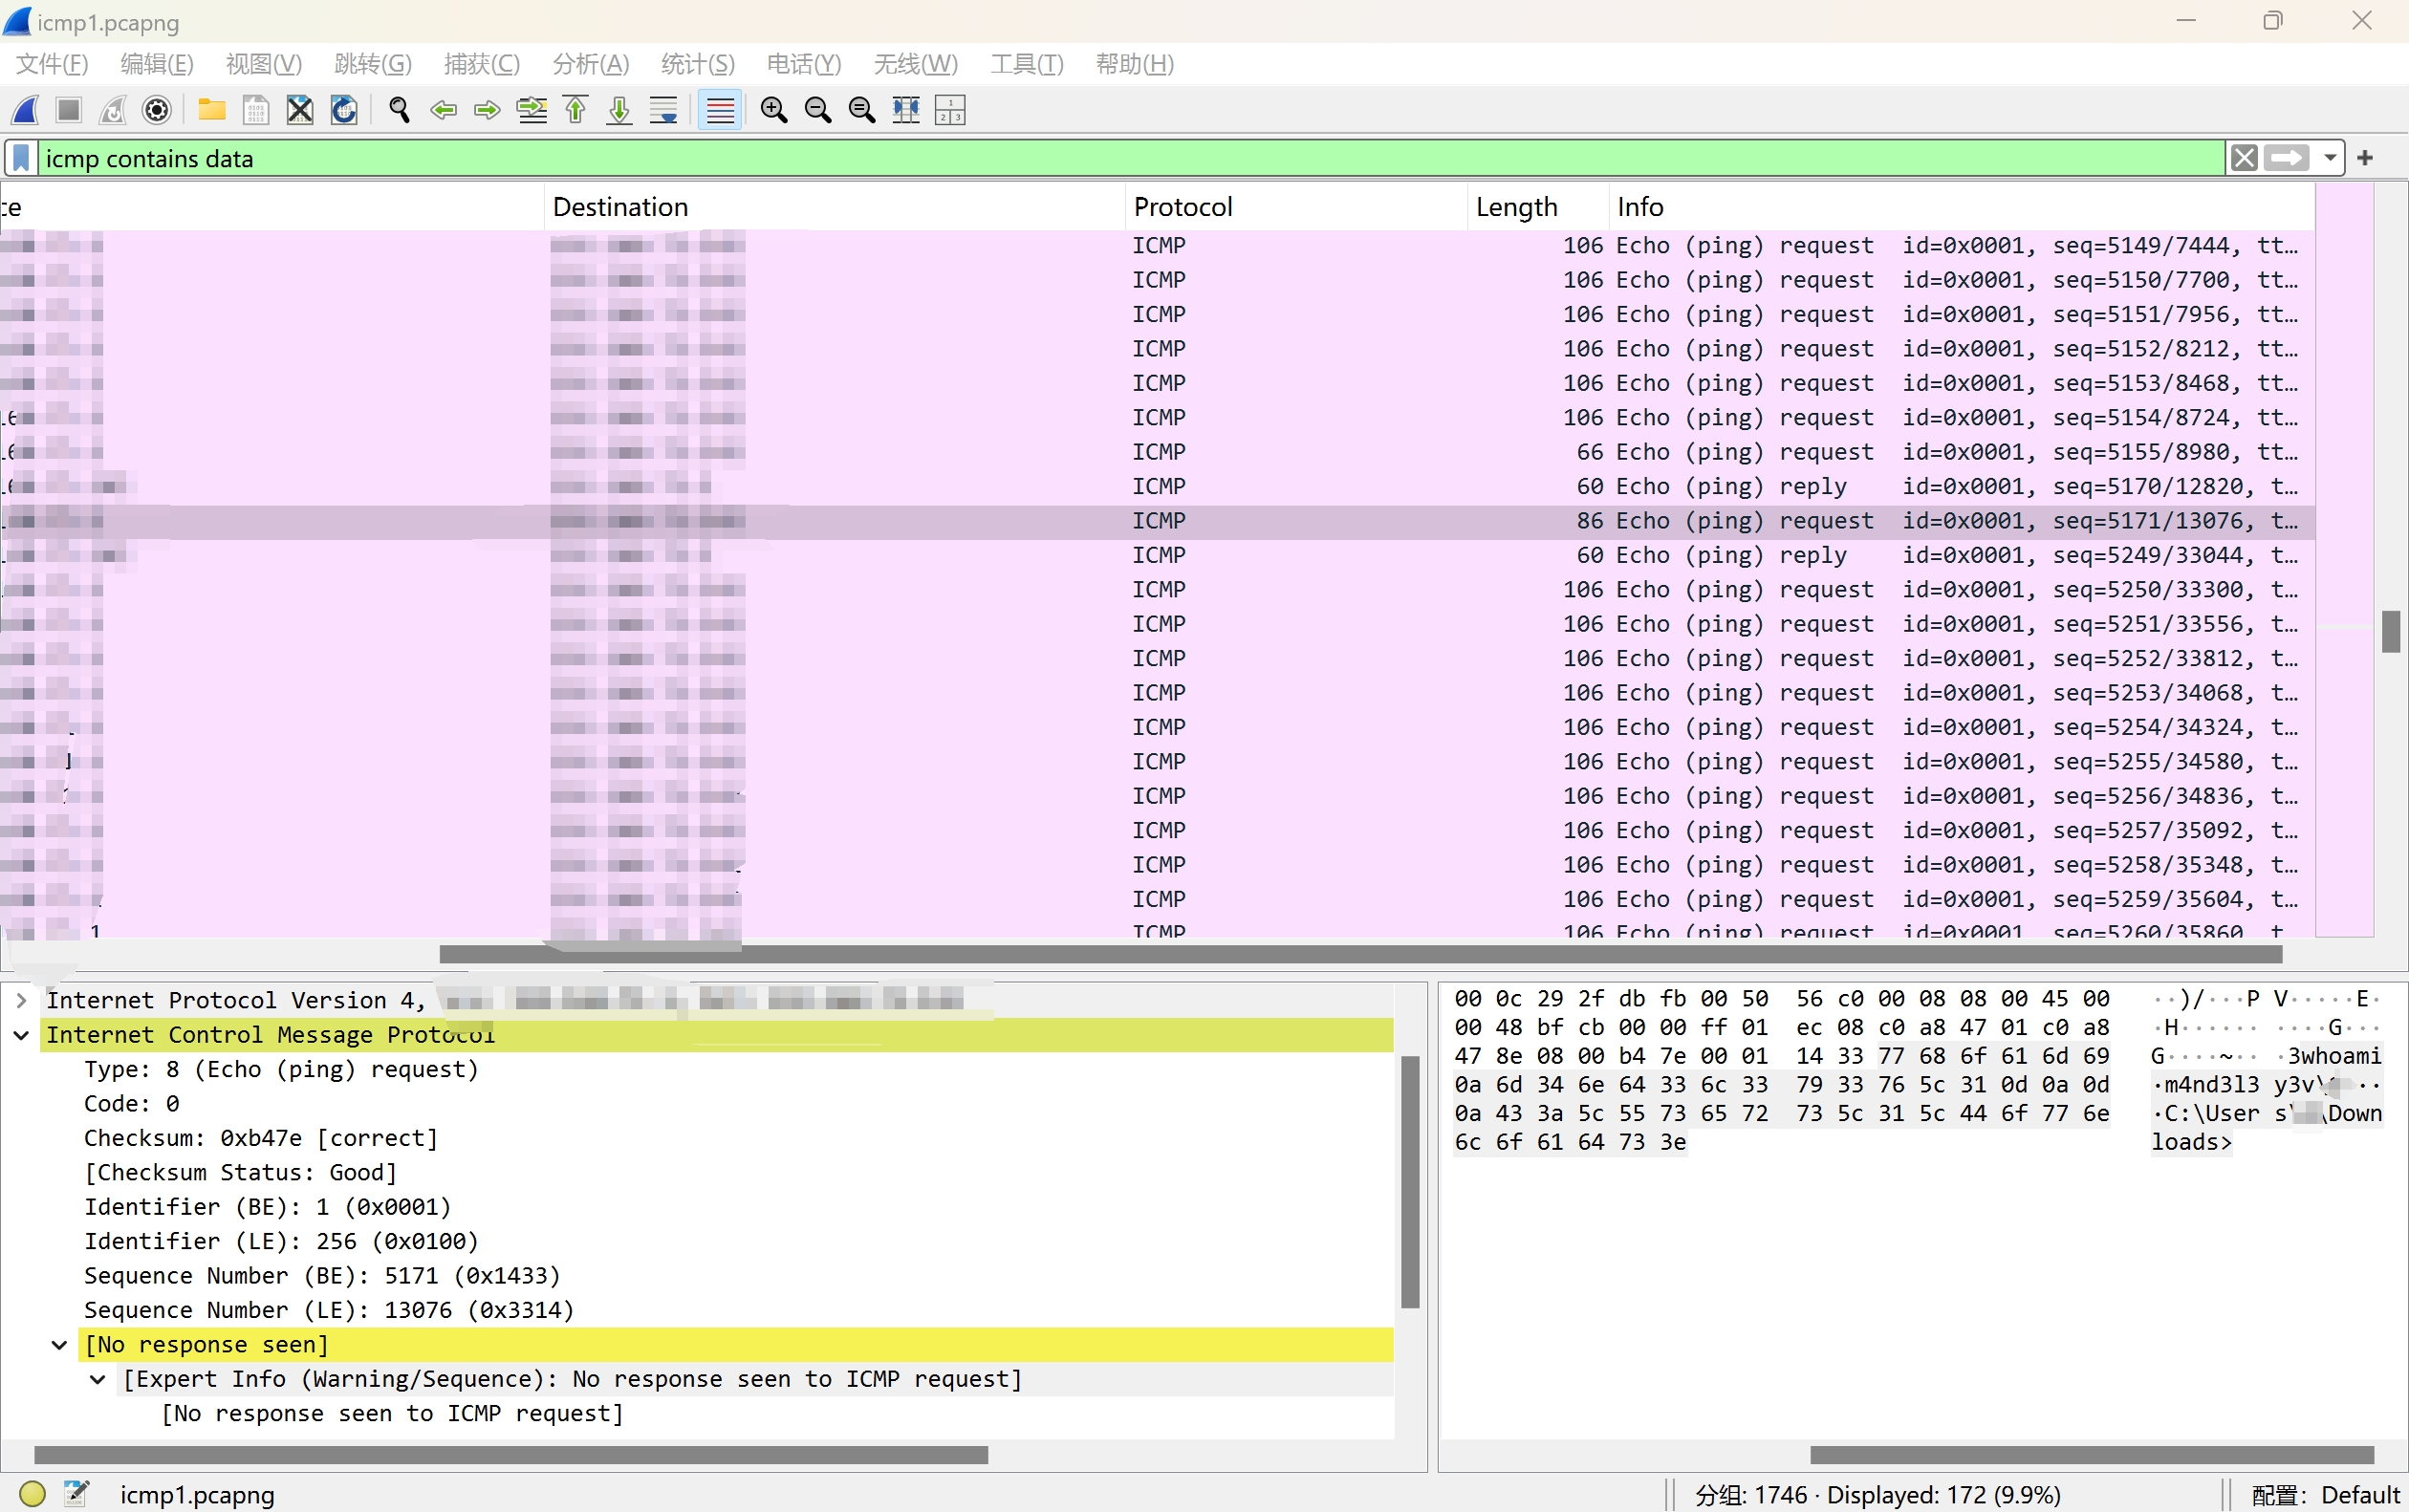The image size is (2409, 1512).
Task: Open the 视图(V) menu
Action: click(264, 64)
